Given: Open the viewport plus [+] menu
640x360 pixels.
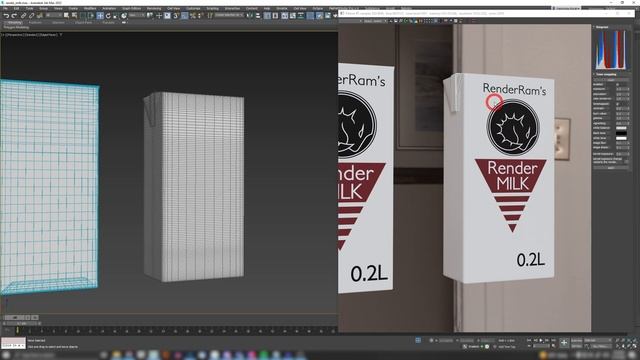Looking at the screenshot, I should (3, 35).
